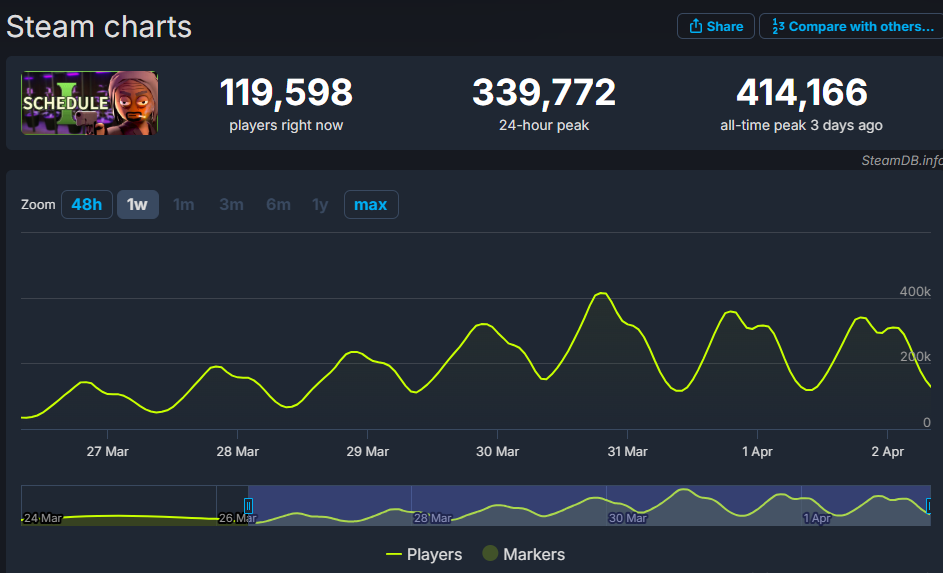
Task: Click the 26 Mar label in navigator
Action: [237, 518]
